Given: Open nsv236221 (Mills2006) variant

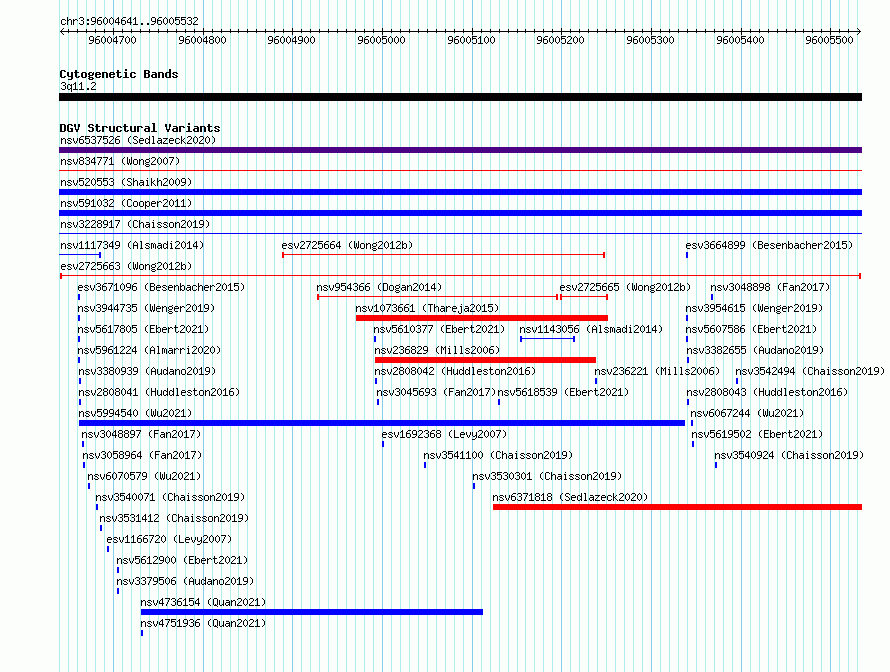Looking at the screenshot, I should (x=657, y=371).
